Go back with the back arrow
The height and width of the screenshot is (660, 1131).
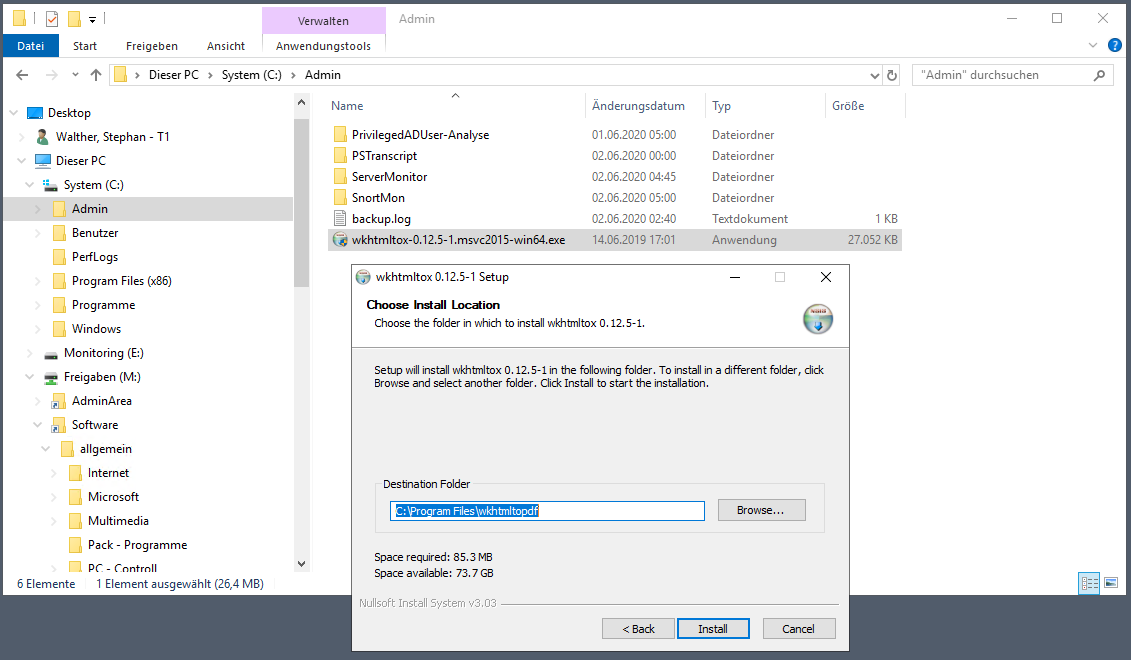pos(22,75)
